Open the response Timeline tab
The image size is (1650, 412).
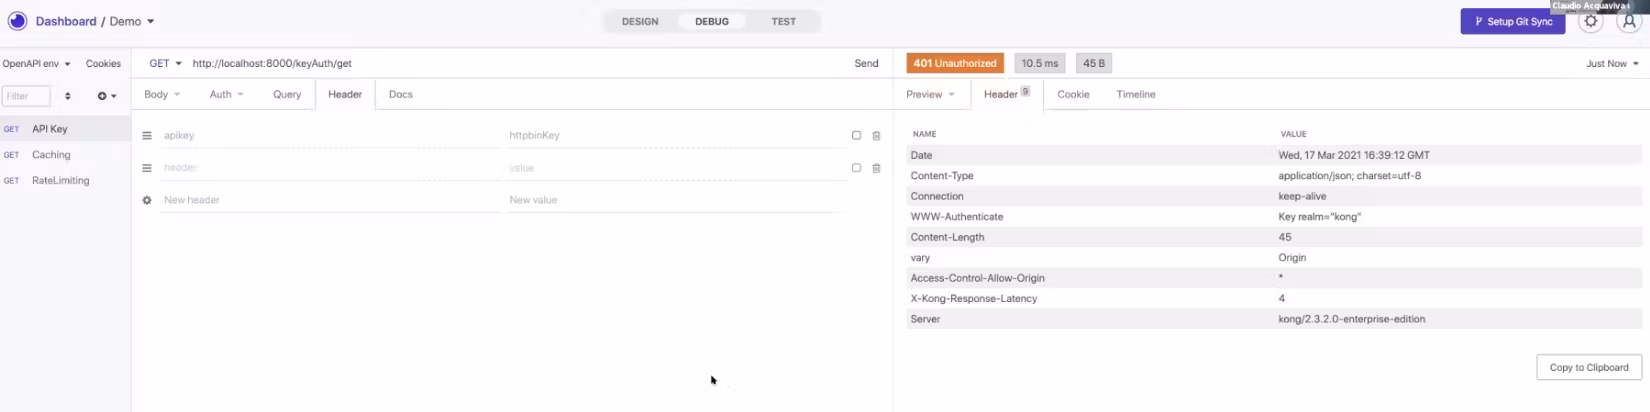coord(1135,94)
